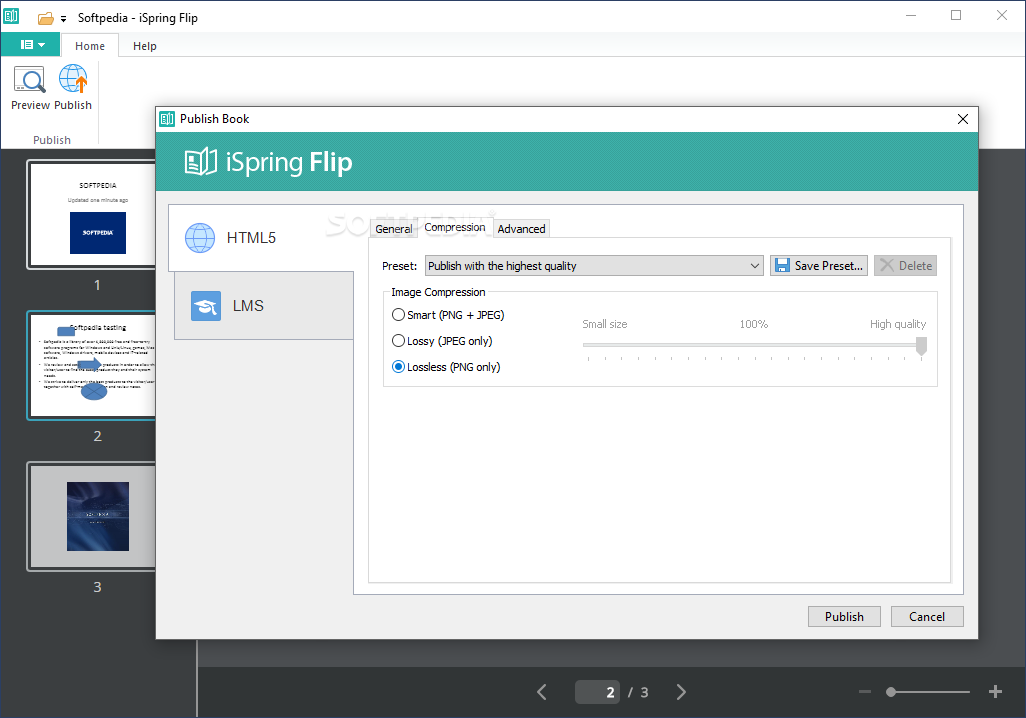Minimize the iSpring Flip window
The width and height of the screenshot is (1026, 718).
[911, 16]
